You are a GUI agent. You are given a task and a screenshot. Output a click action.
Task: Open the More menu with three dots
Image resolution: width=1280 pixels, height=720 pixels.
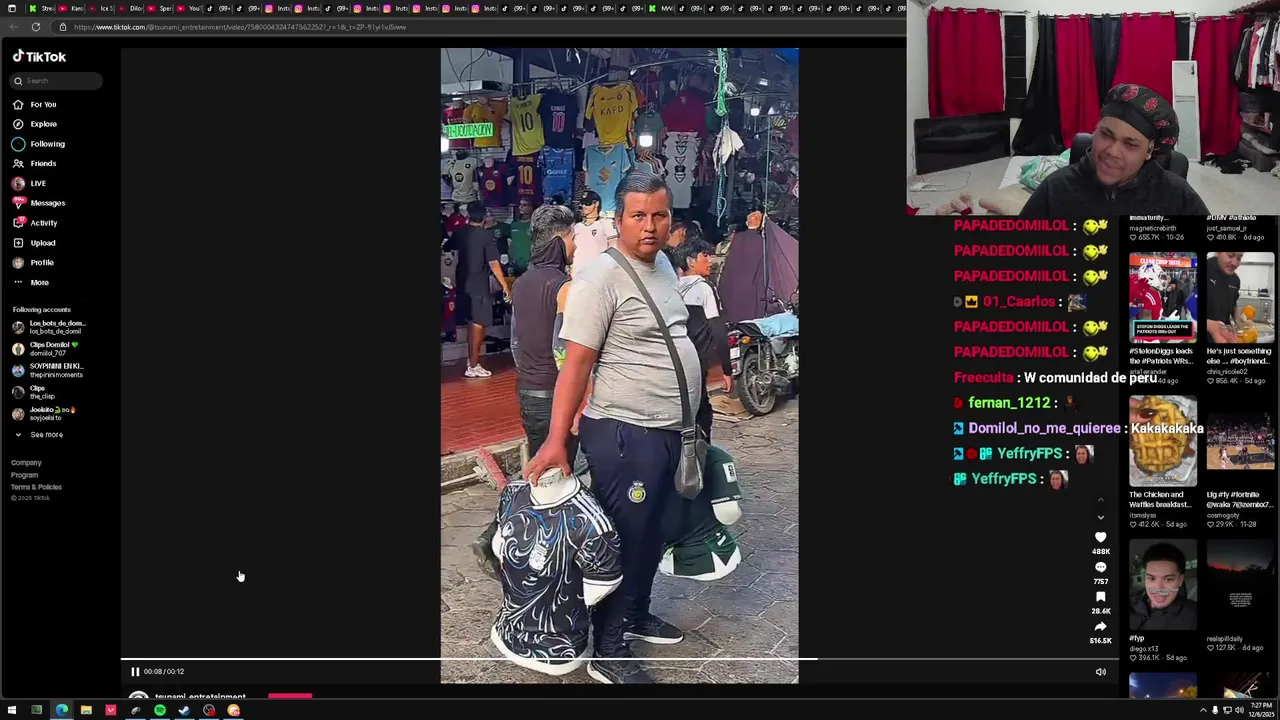tap(30, 282)
